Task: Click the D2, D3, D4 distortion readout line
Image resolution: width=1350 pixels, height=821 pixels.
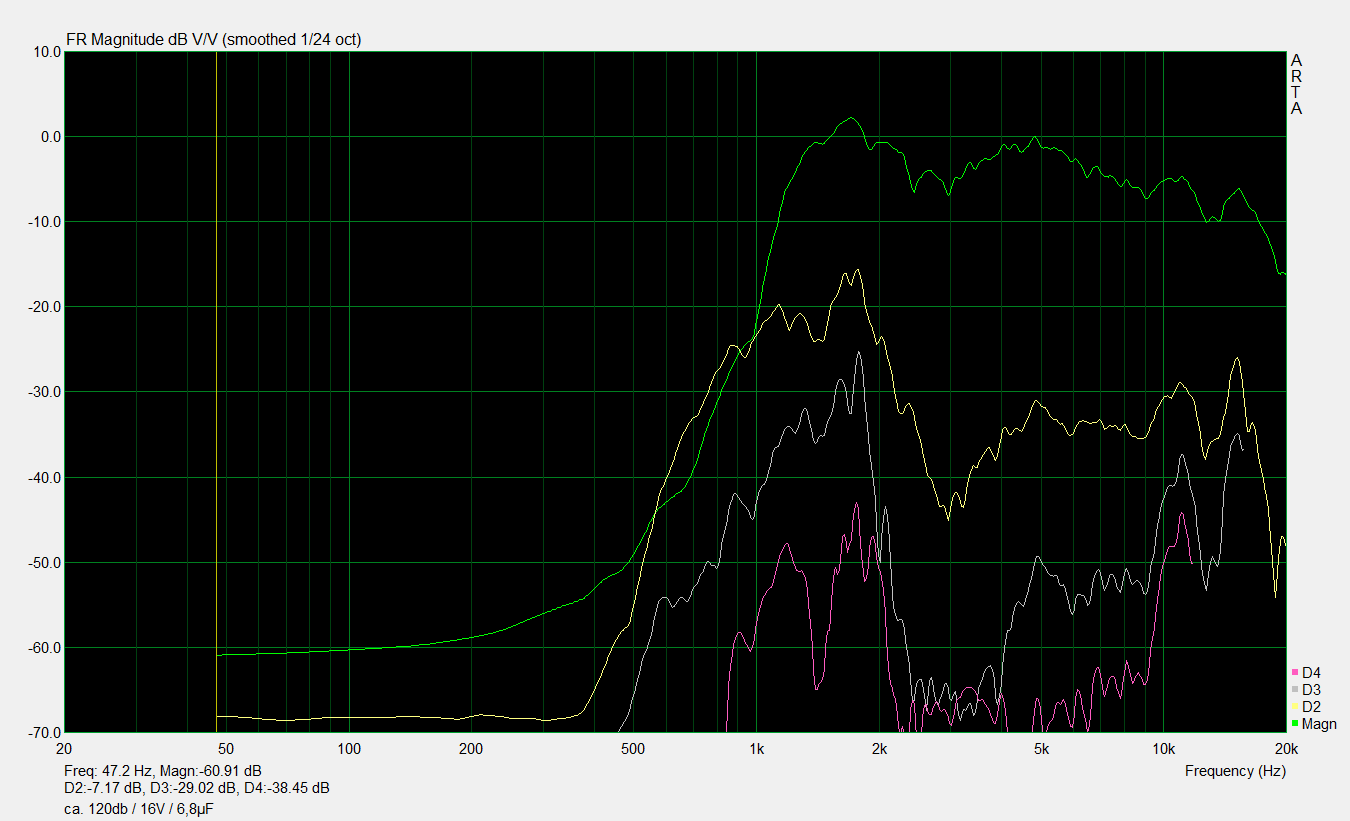Action: coord(196,788)
